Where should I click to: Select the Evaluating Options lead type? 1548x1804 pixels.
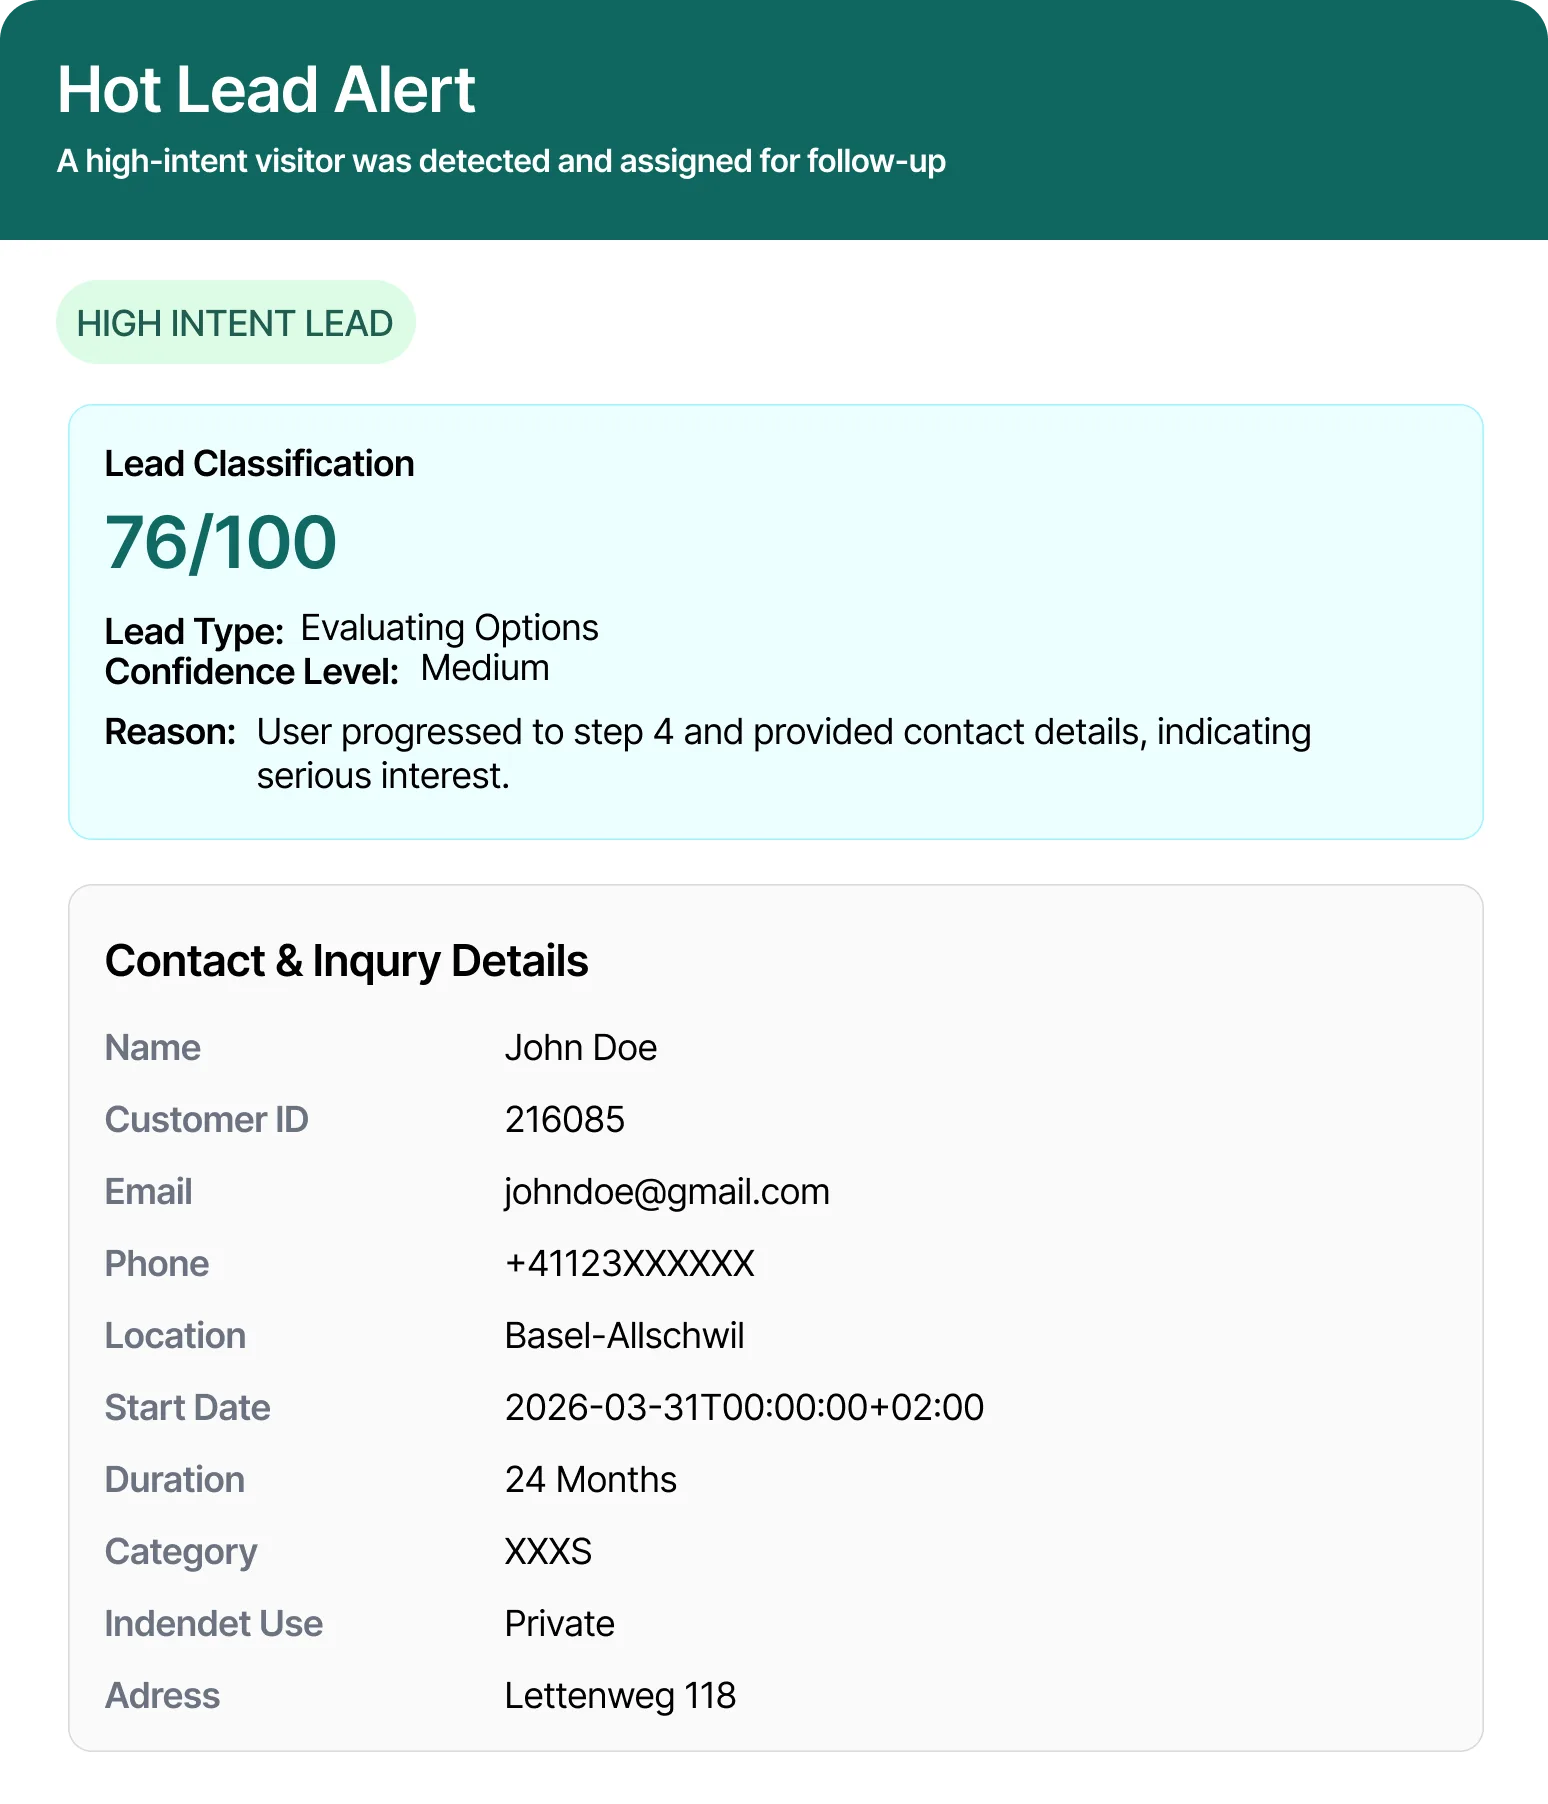[450, 628]
